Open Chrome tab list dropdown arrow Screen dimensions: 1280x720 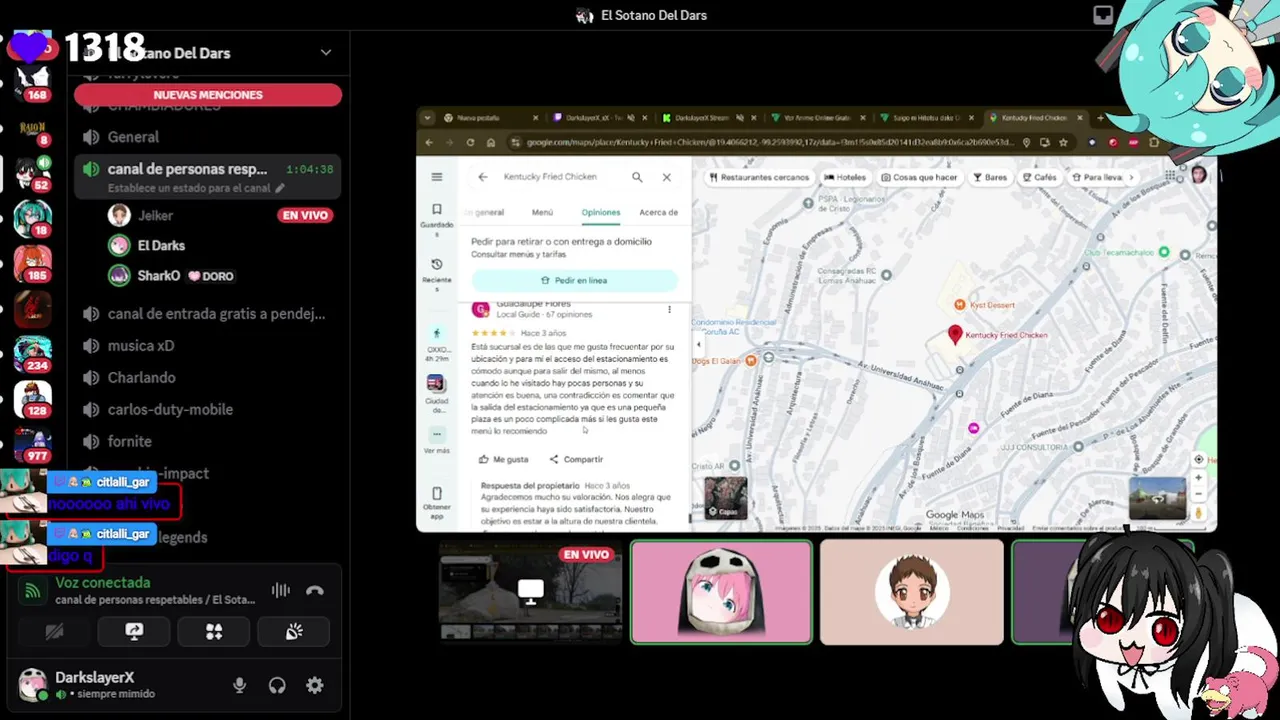coord(428,118)
